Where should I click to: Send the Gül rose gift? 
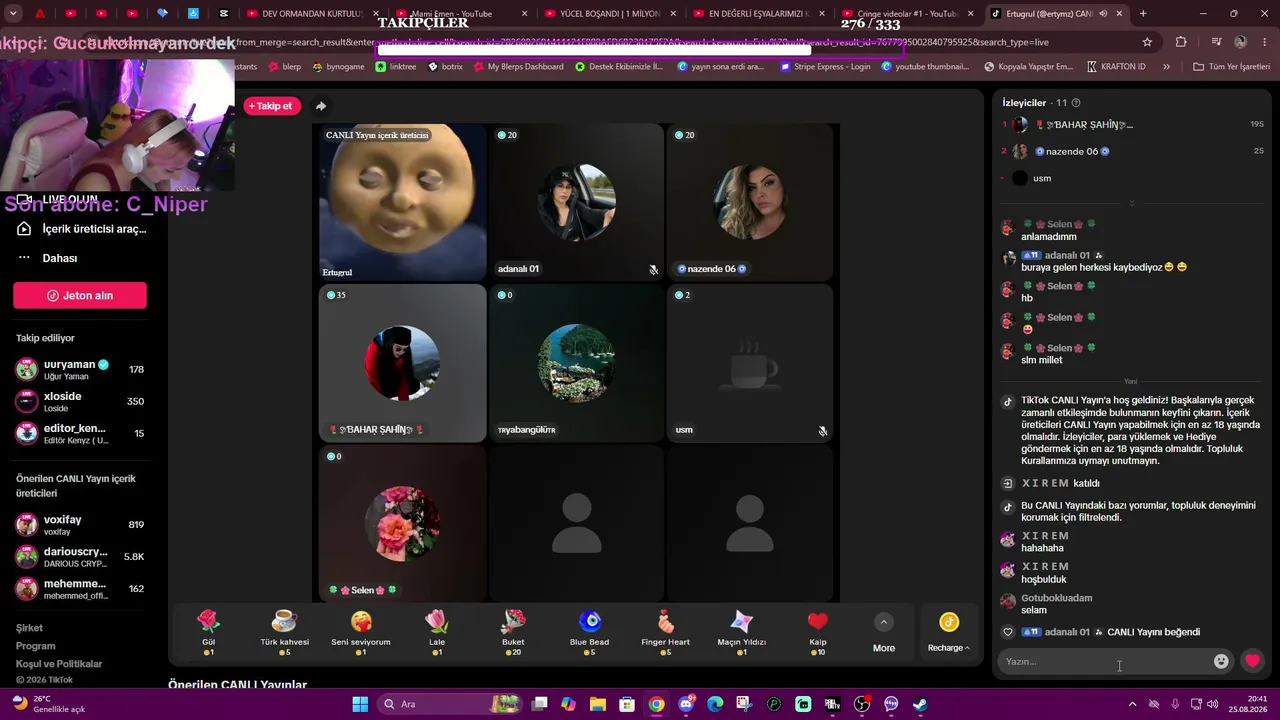[x=208, y=632]
